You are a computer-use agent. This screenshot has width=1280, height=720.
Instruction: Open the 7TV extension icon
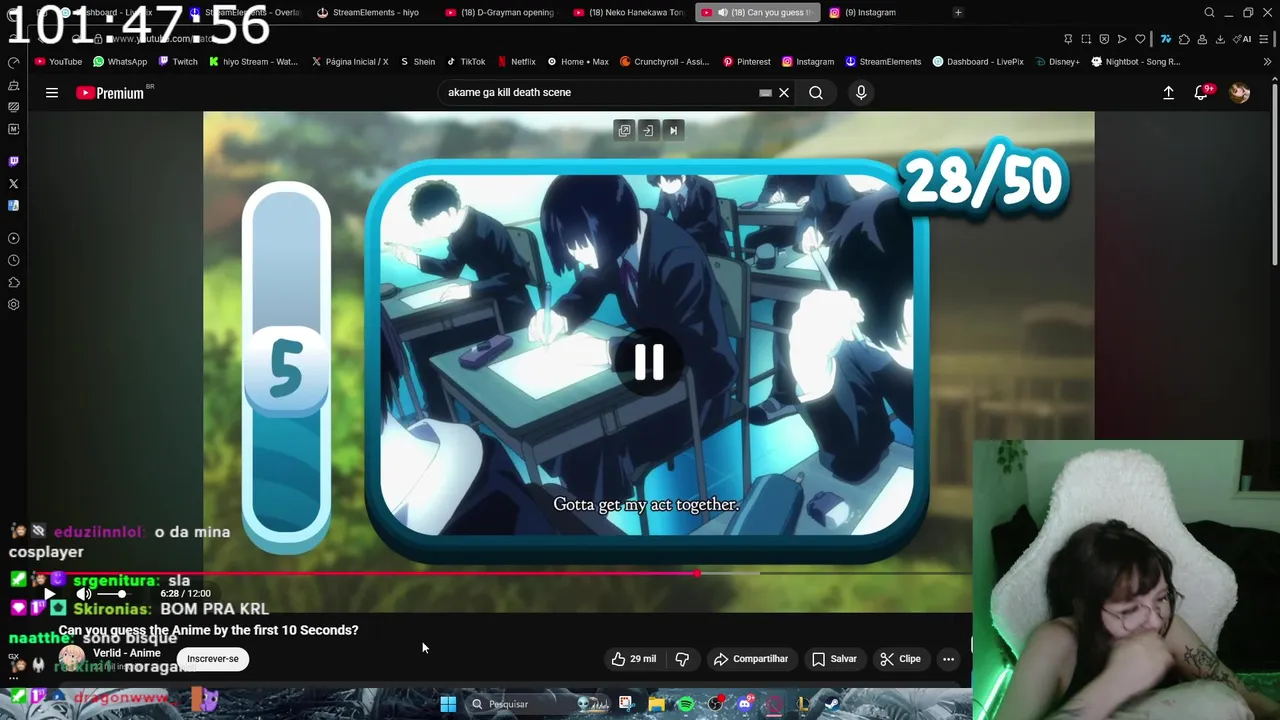pyautogui.click(x=1166, y=39)
